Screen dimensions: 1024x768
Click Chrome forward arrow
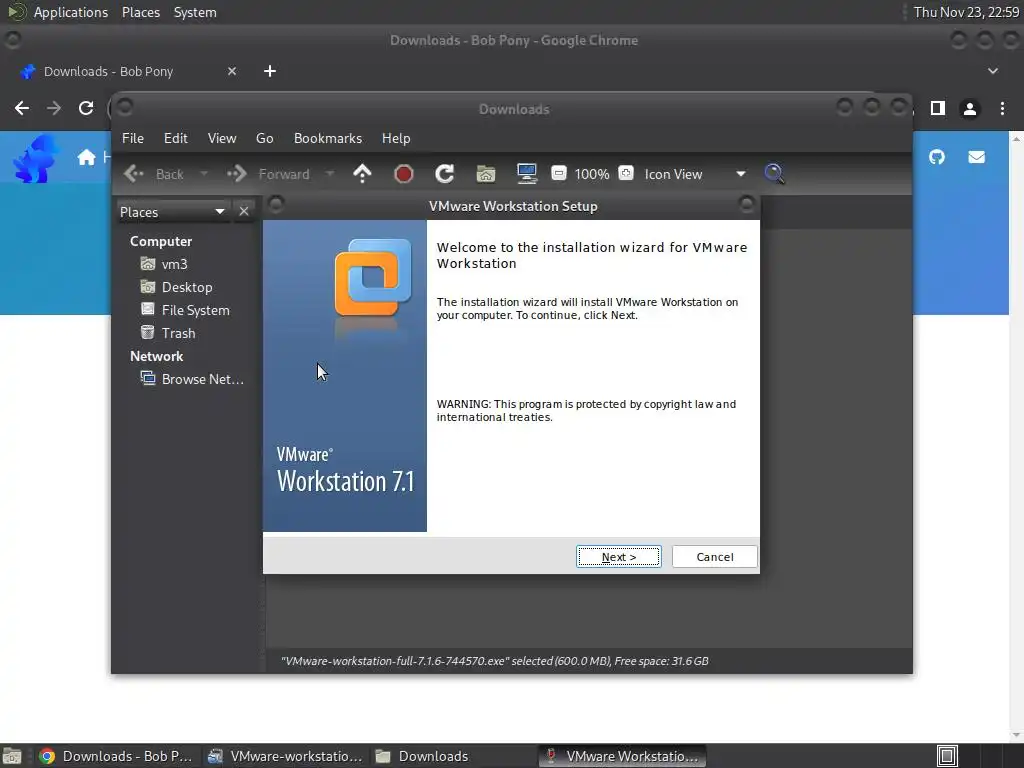pos(54,108)
